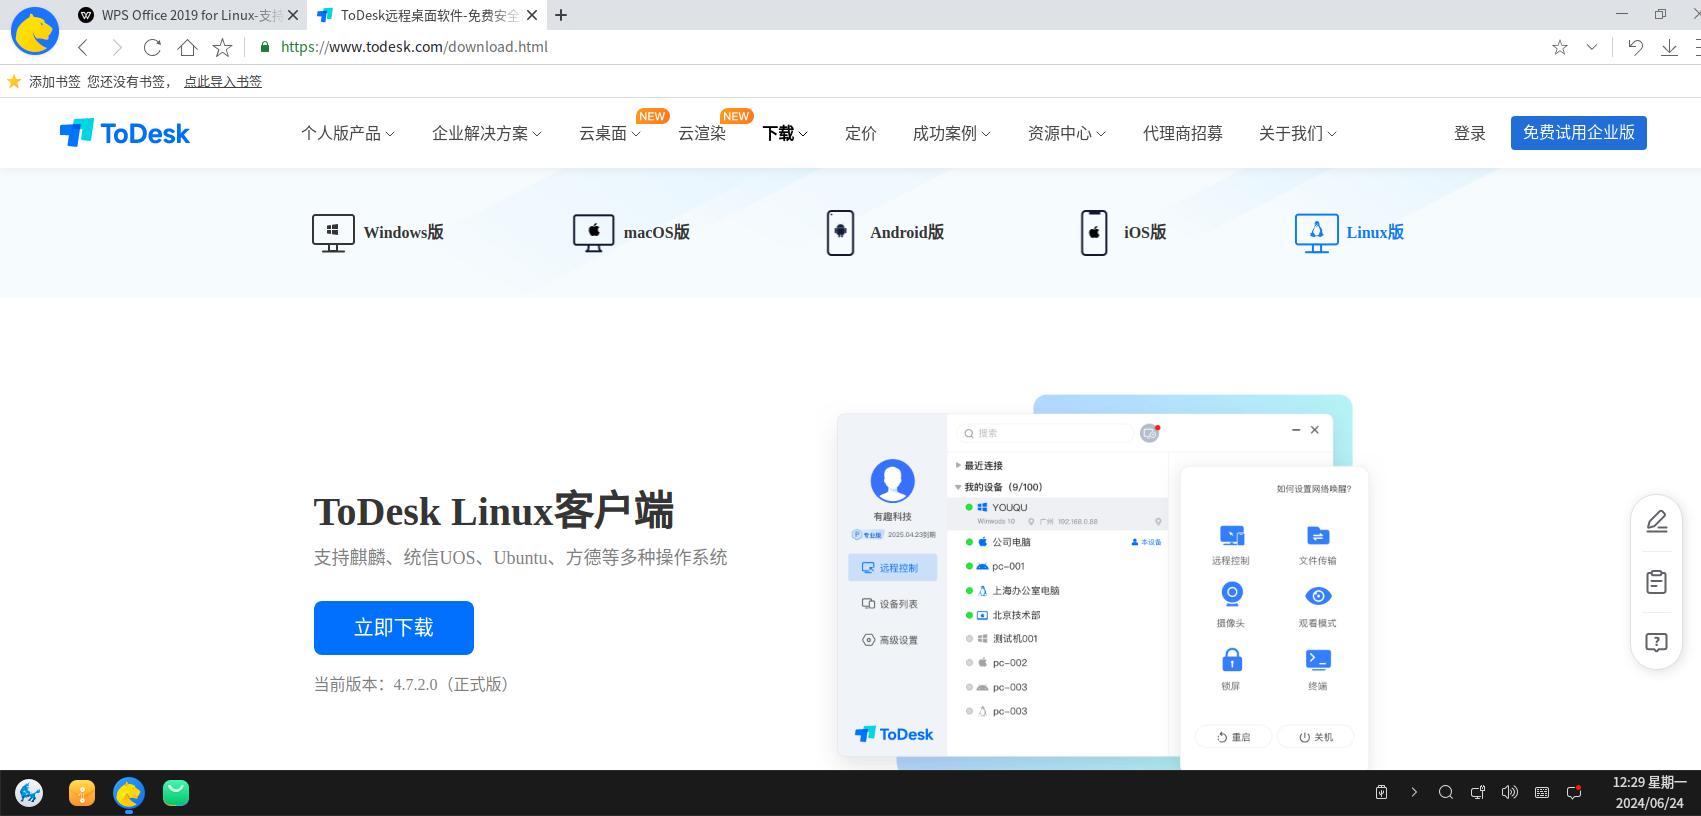Expand 云桌面 menu
The image size is (1701, 816).
[610, 133]
